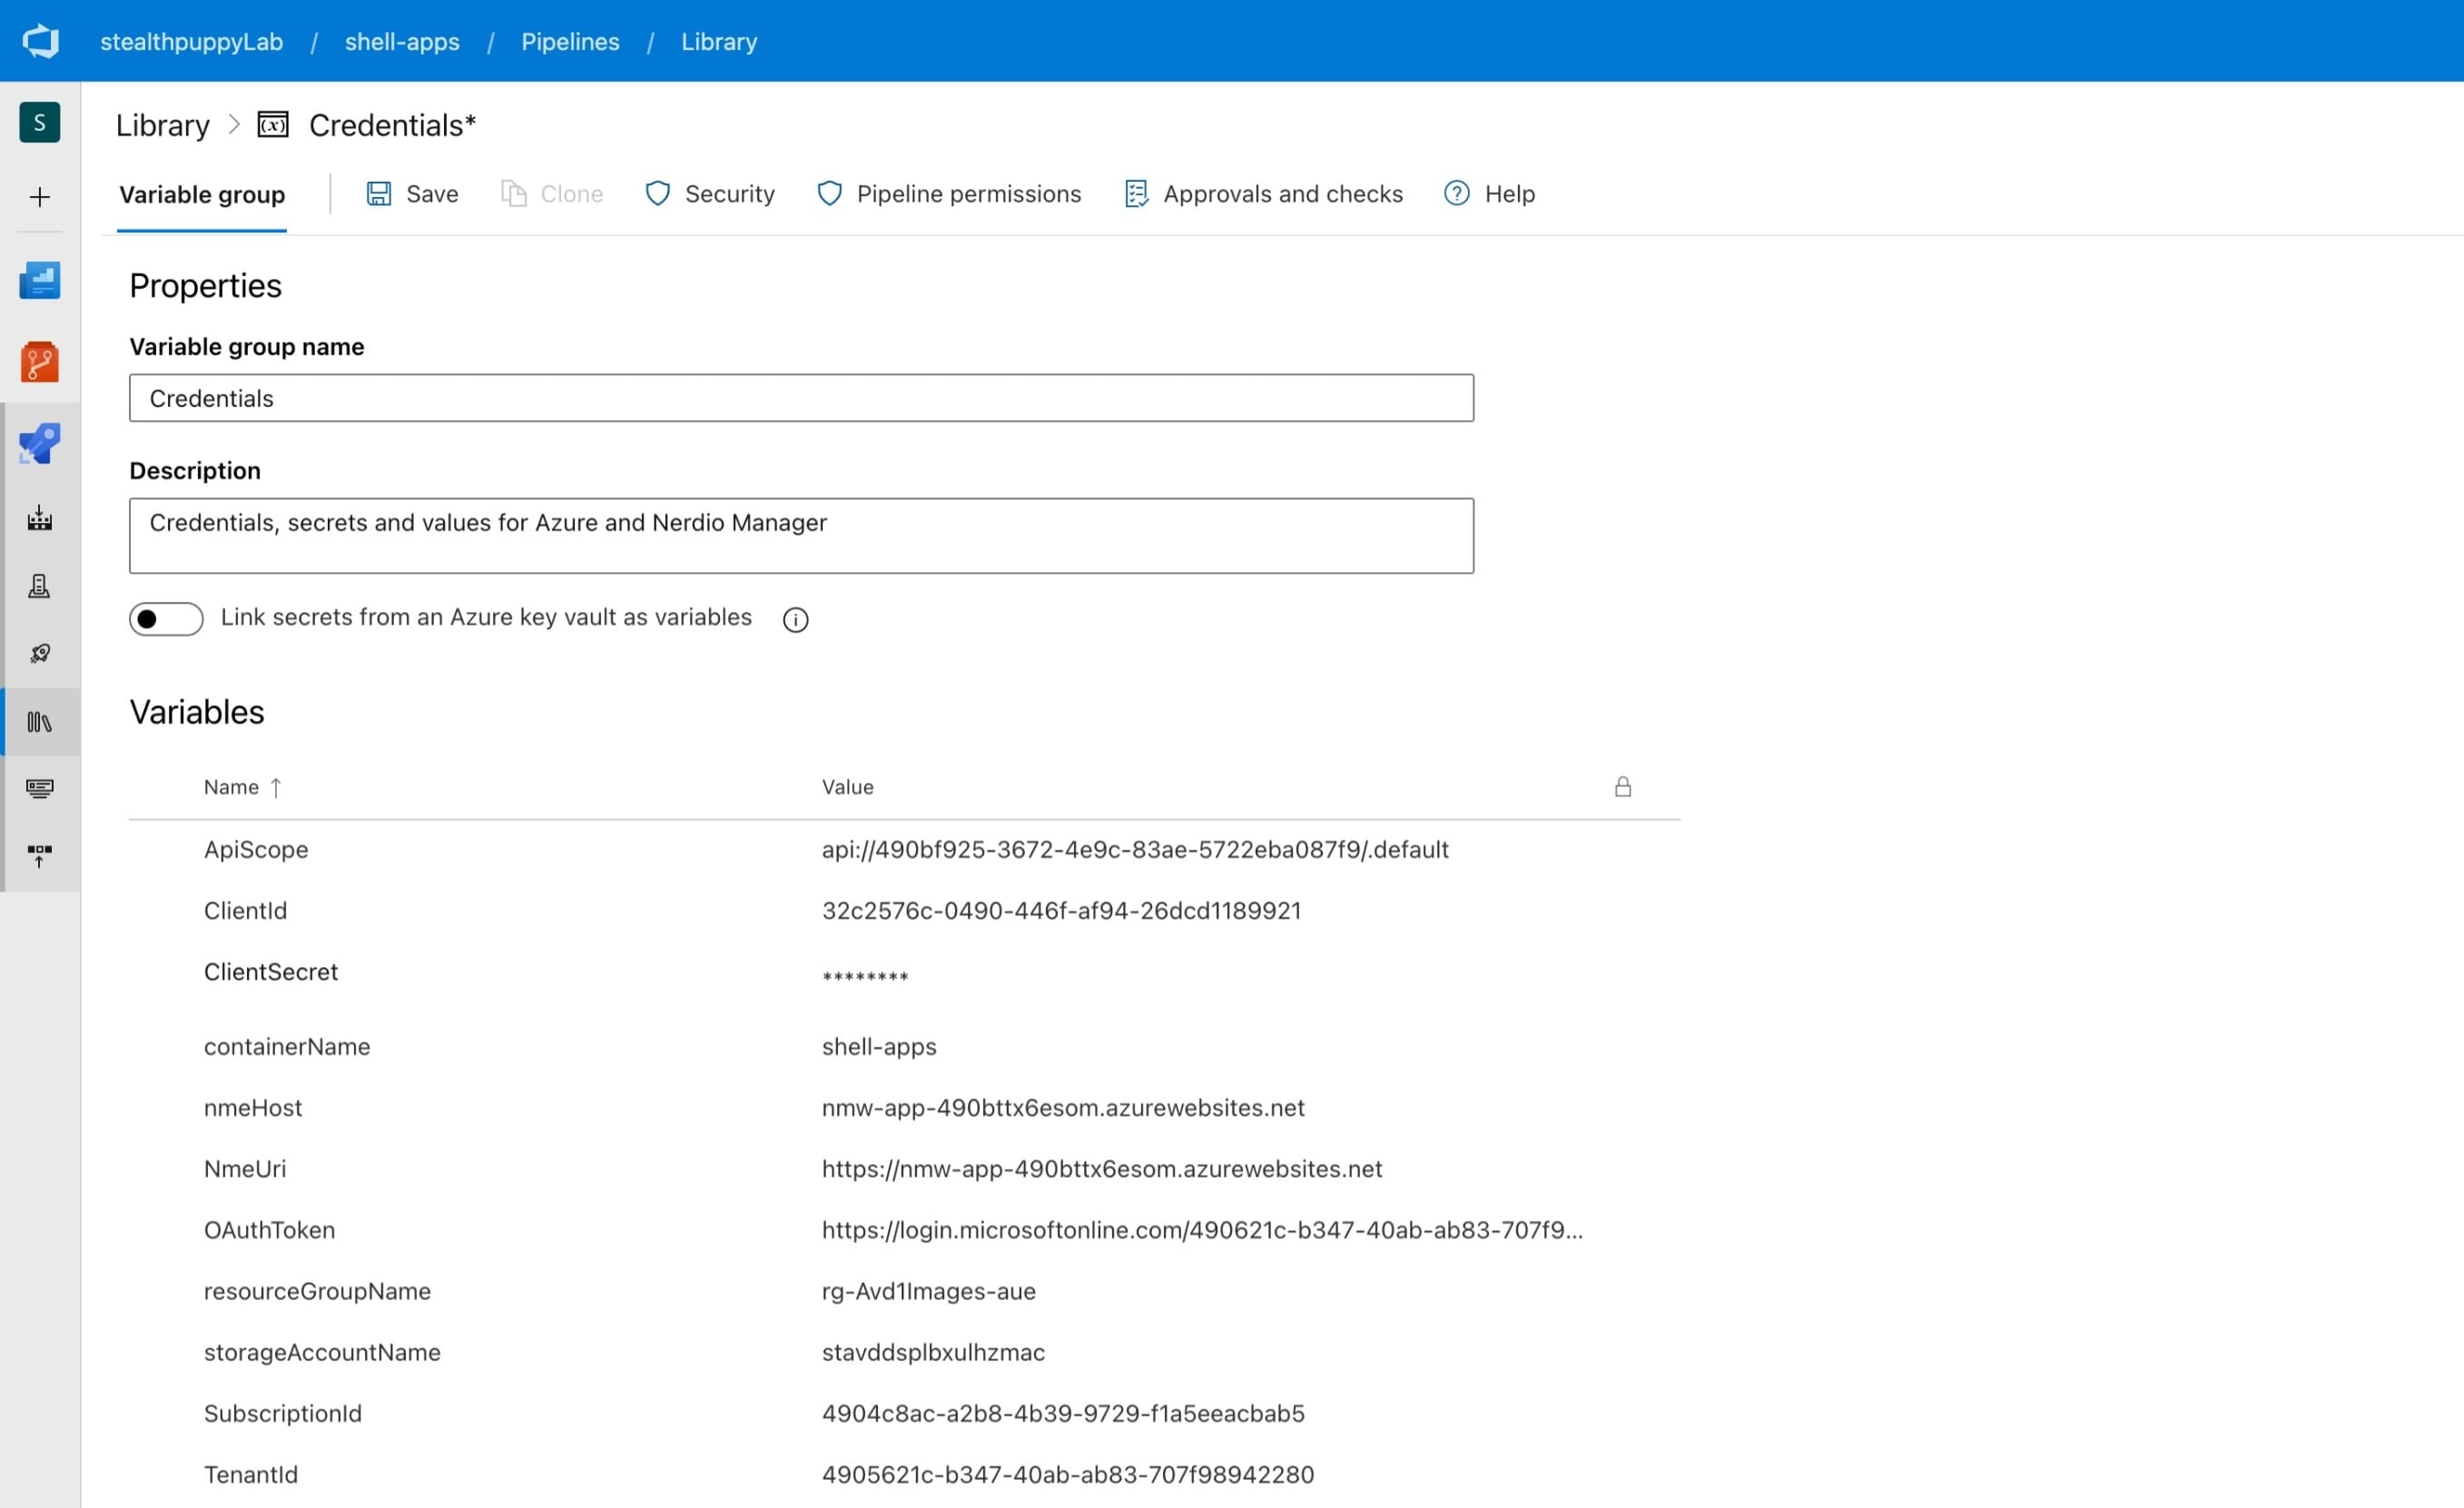Image resolution: width=2464 pixels, height=1508 pixels.
Task: Click the Clone button label
Action: (x=572, y=194)
